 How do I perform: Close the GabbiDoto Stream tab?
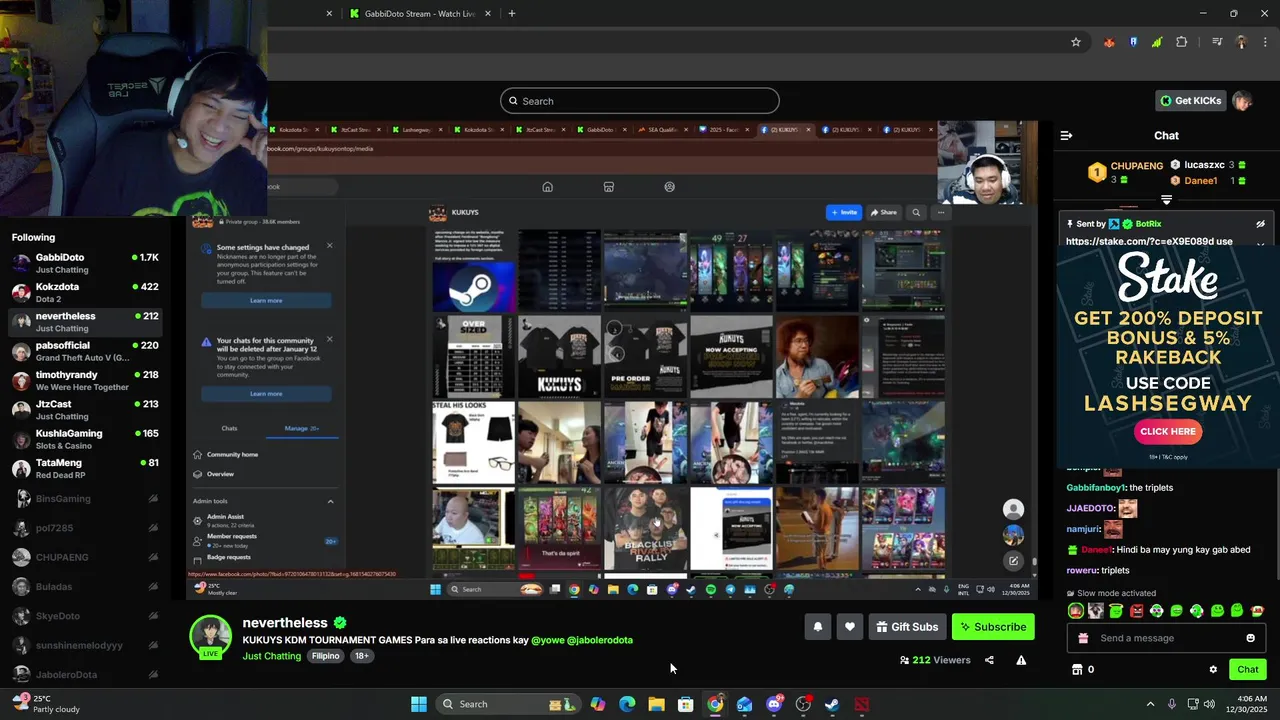(x=488, y=14)
